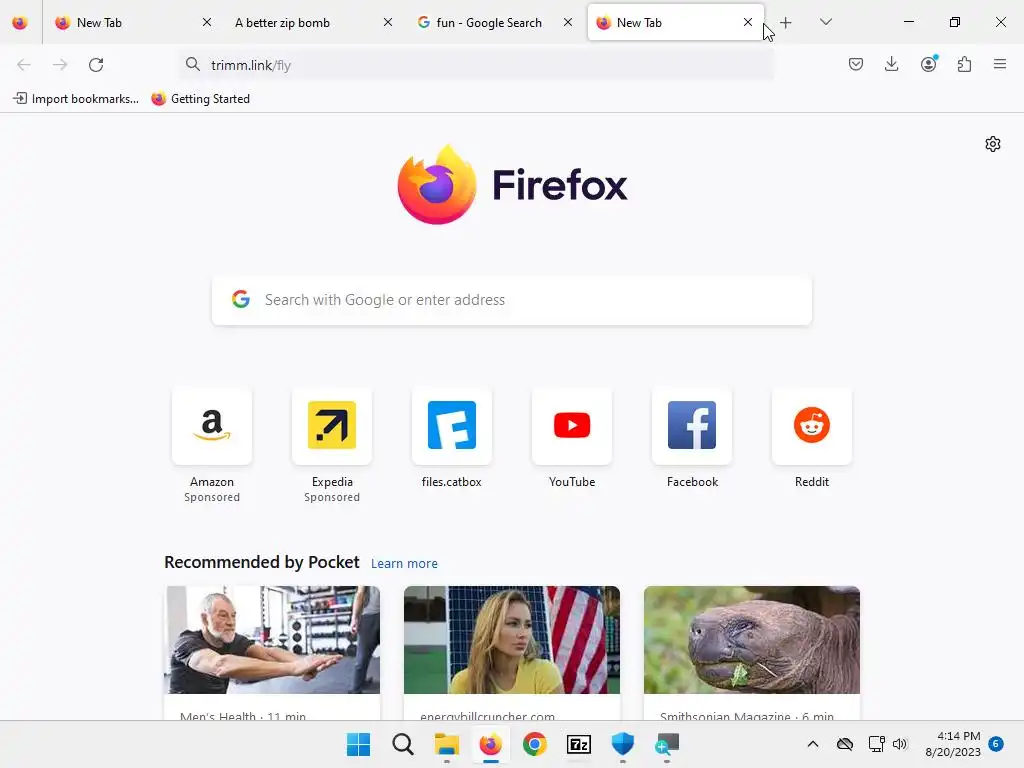Screen dimensions: 1024x768
Task: Open the Reddit shortcut tile
Action: coord(812,426)
